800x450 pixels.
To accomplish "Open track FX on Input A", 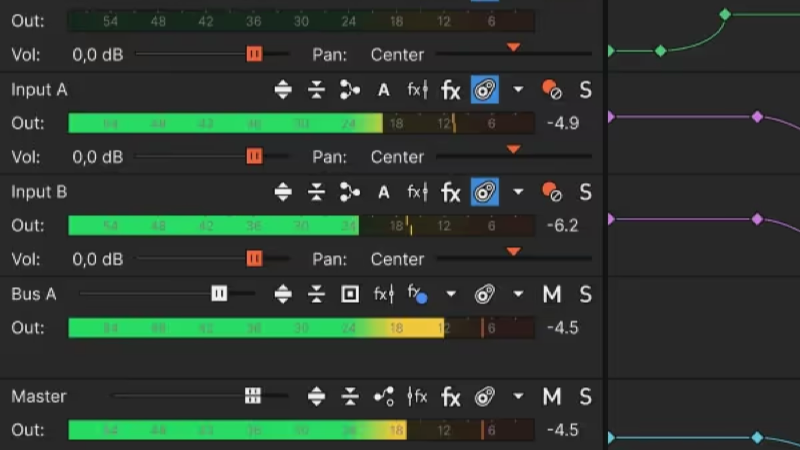I will pos(451,90).
